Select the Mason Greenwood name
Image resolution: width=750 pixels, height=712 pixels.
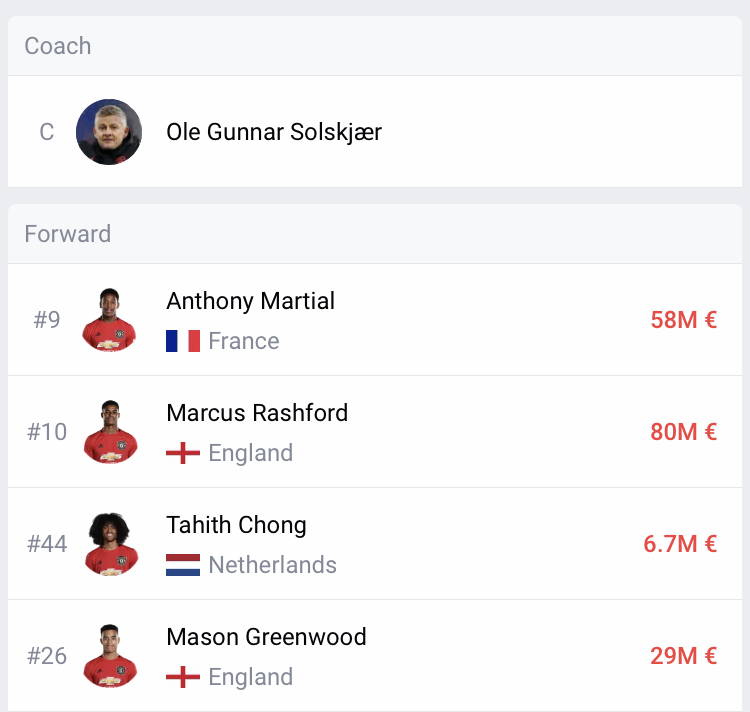click(266, 637)
